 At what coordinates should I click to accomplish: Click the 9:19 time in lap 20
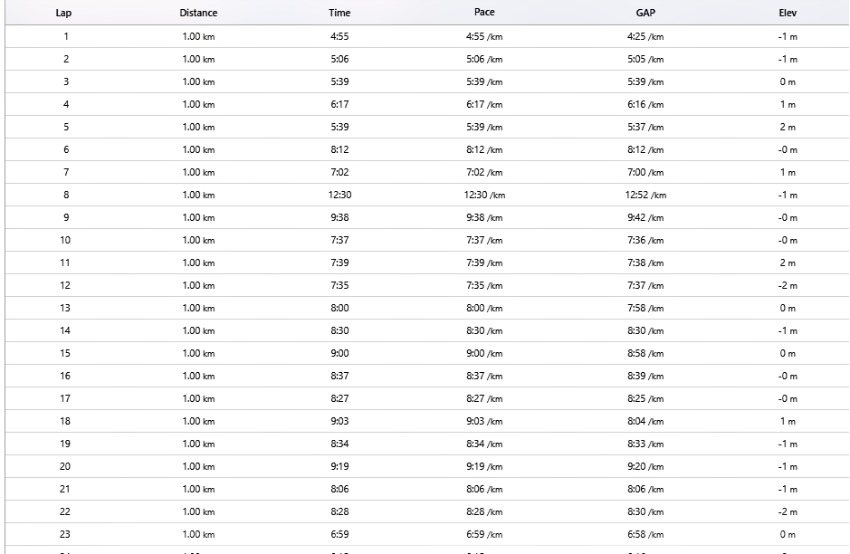coord(339,467)
